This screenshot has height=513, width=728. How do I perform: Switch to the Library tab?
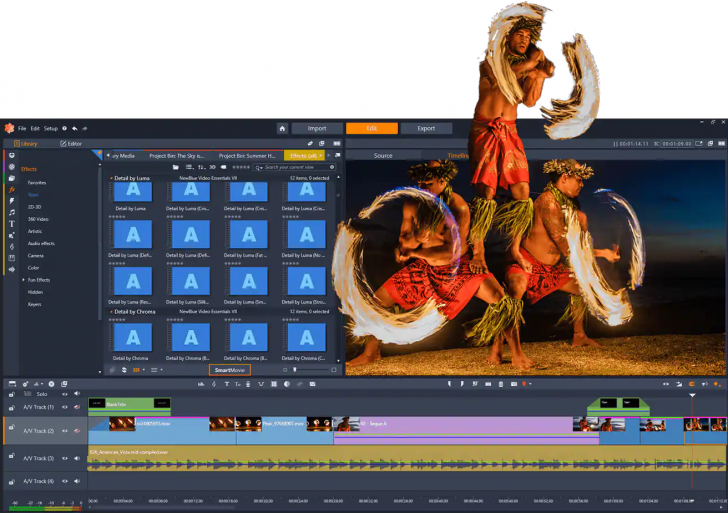pos(26,144)
